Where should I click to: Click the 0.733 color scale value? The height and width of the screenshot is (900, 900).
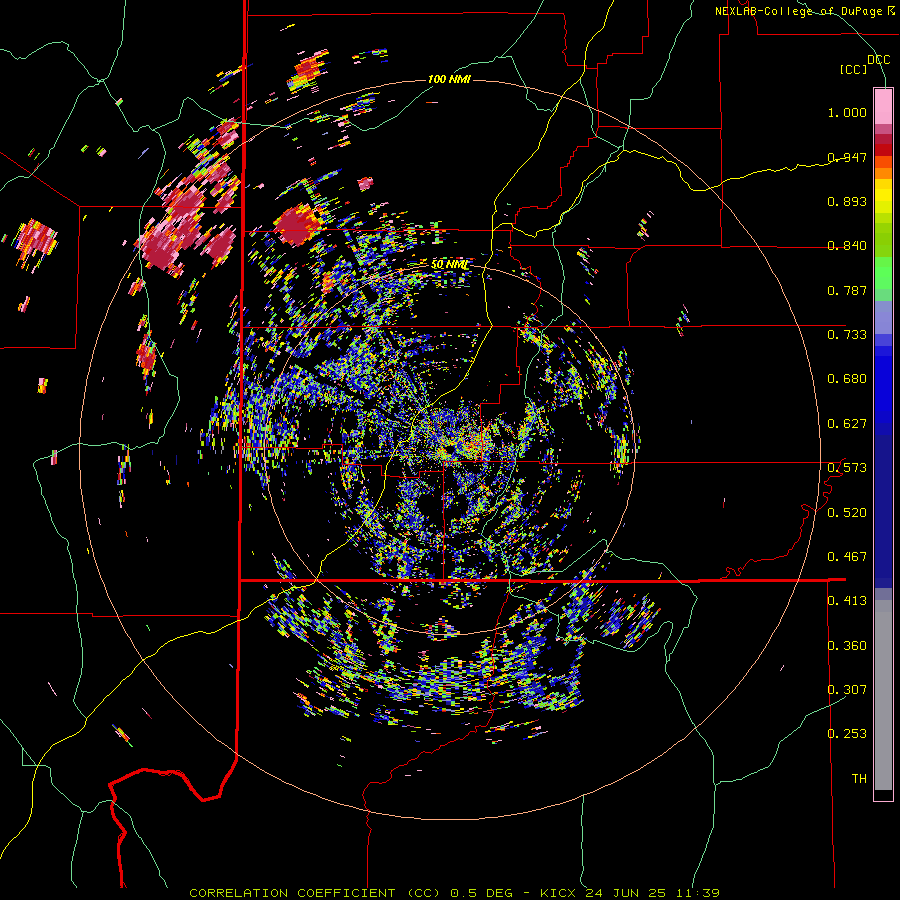(x=847, y=335)
